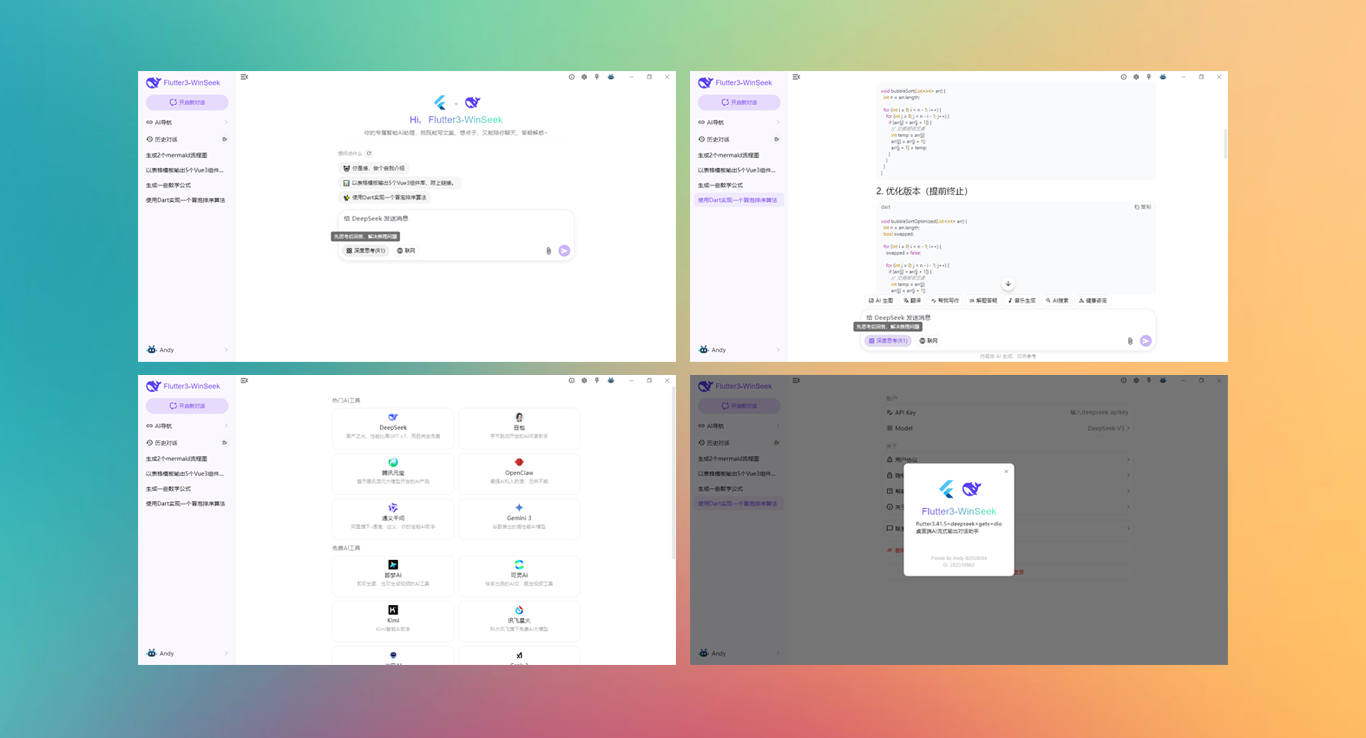Click attachment paperclip in top-left welcome window
The height and width of the screenshot is (738, 1366).
point(548,251)
